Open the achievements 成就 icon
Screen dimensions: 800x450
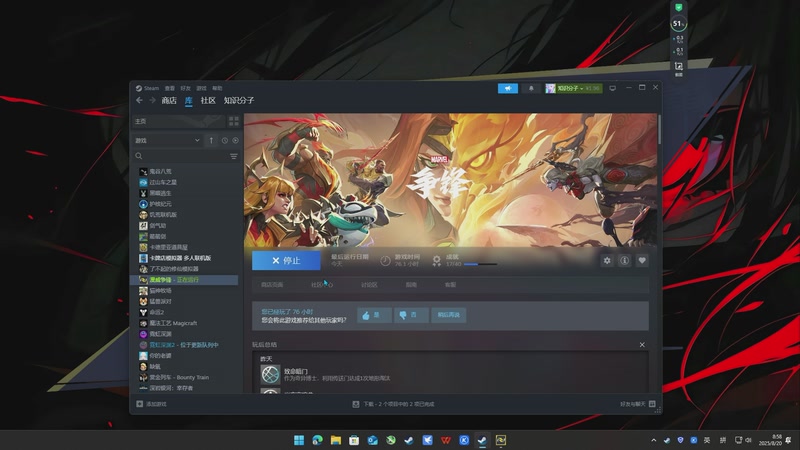click(x=437, y=261)
